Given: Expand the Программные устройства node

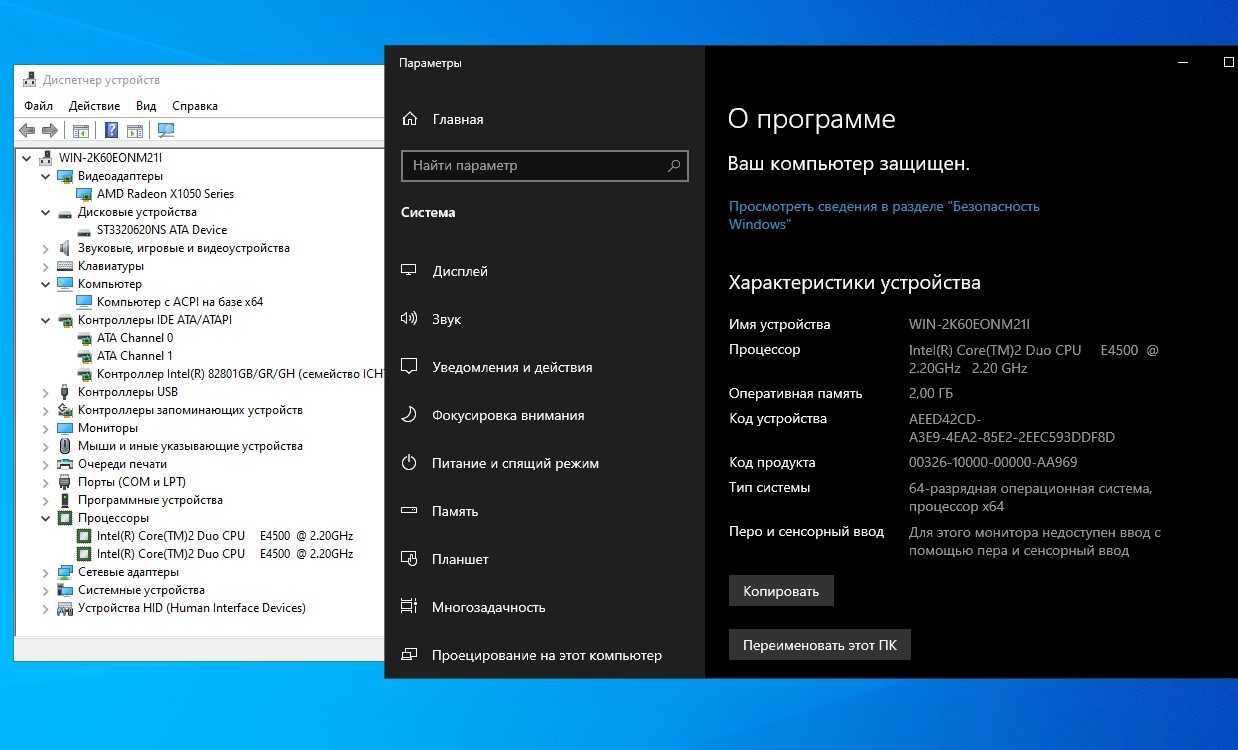Looking at the screenshot, I should pyautogui.click(x=46, y=500).
